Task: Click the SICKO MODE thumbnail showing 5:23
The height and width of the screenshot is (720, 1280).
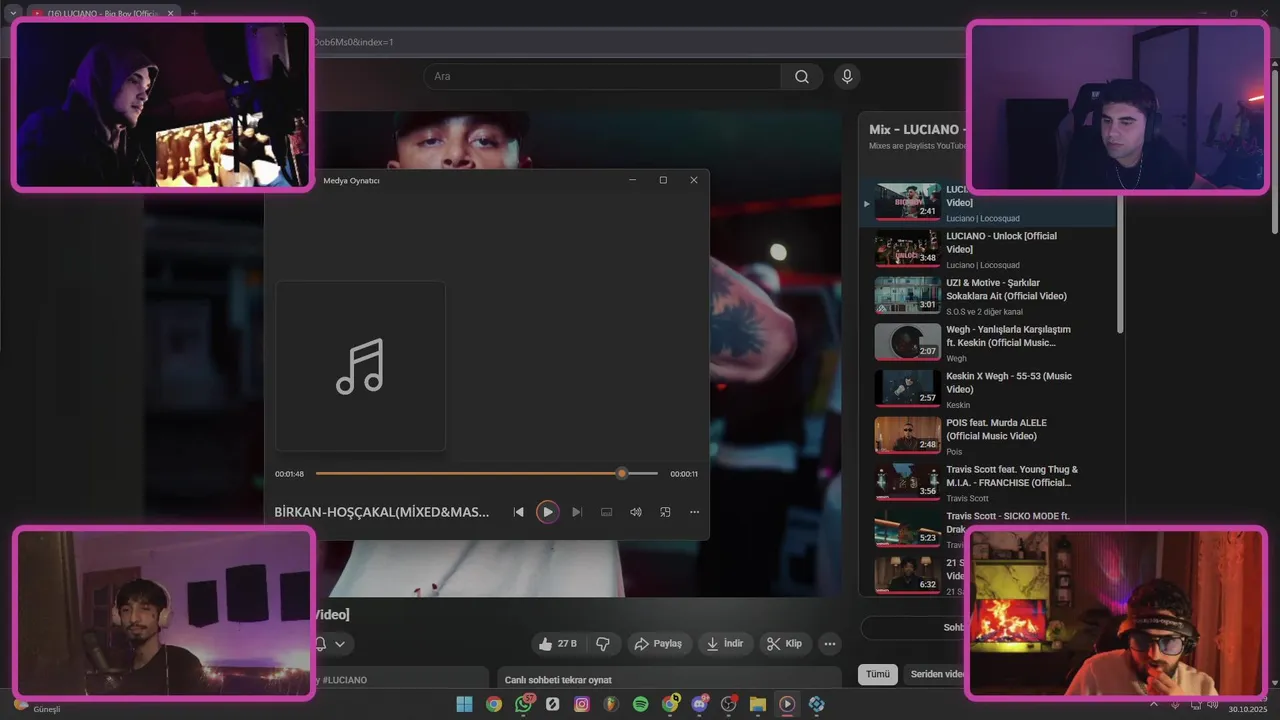Action: (x=907, y=529)
